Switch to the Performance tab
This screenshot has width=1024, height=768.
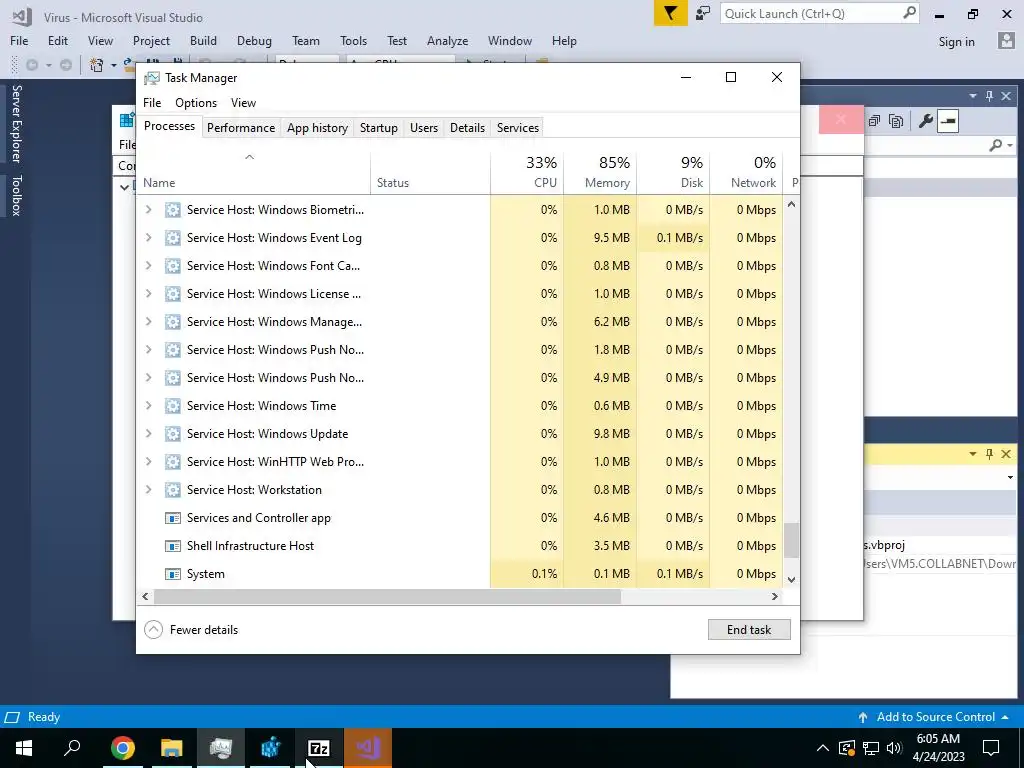pyautogui.click(x=241, y=127)
